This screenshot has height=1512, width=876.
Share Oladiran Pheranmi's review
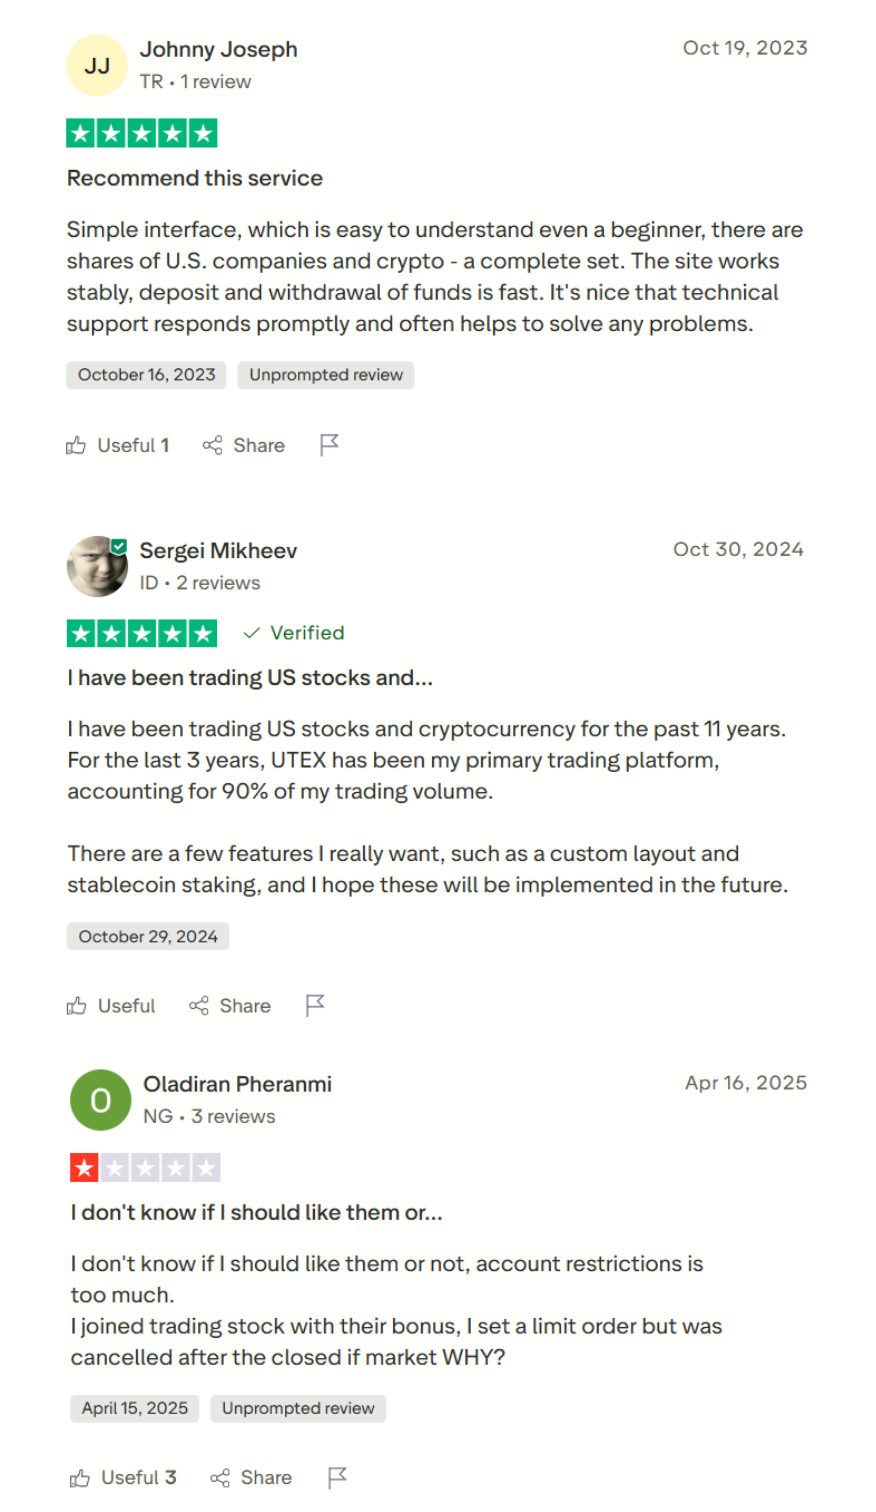coord(251,1478)
